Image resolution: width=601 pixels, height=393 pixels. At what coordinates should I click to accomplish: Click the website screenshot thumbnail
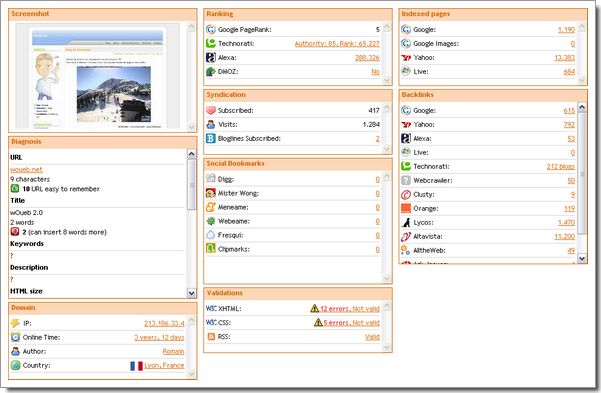pyautogui.click(x=97, y=76)
